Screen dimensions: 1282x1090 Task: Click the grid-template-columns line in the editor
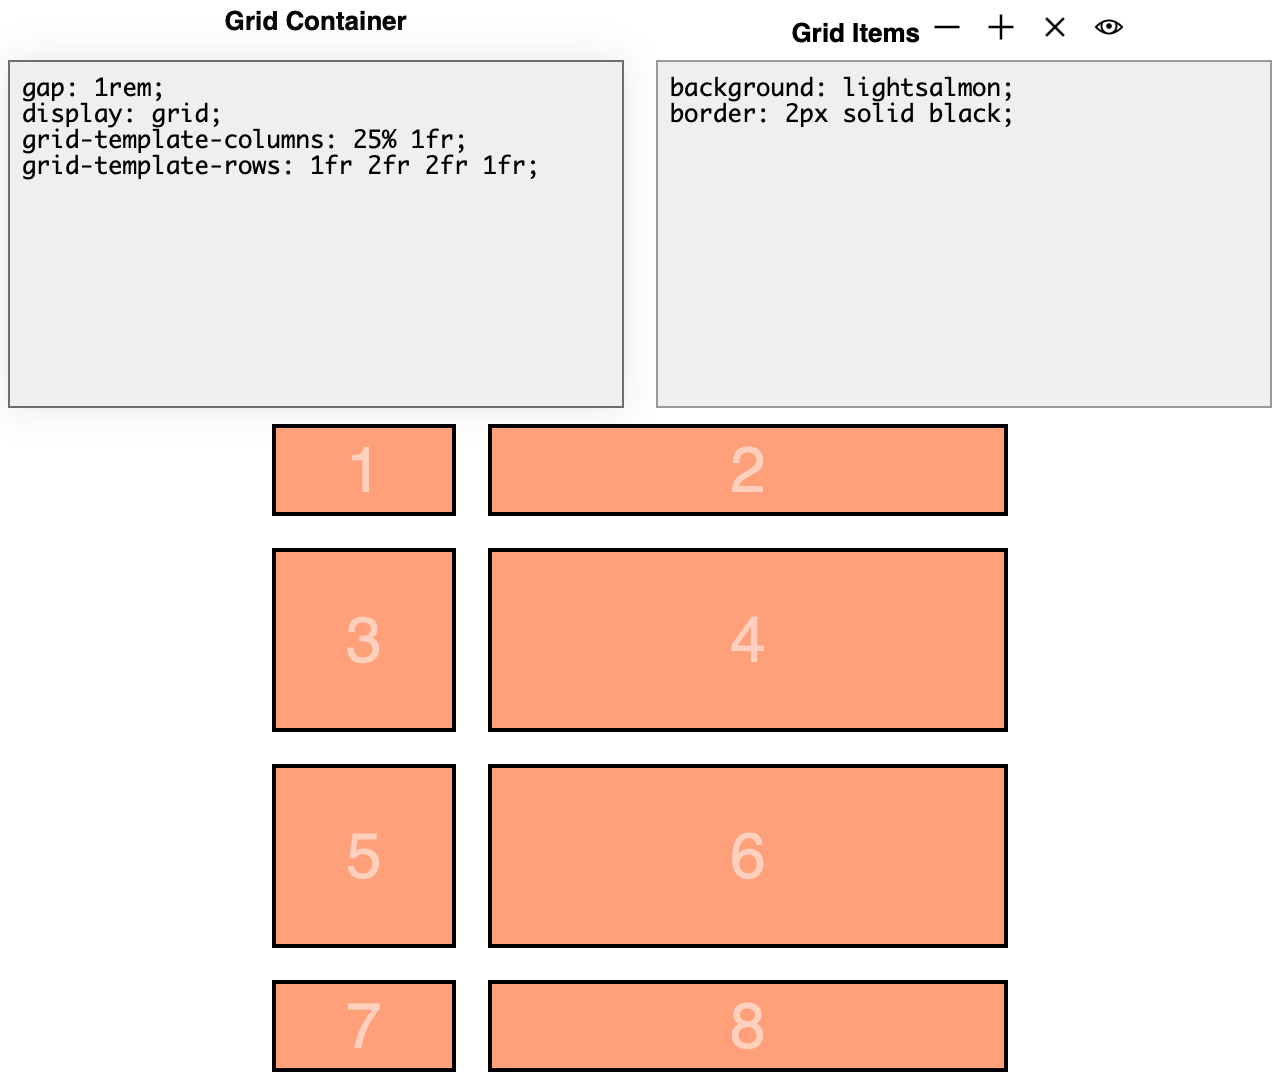(244, 140)
